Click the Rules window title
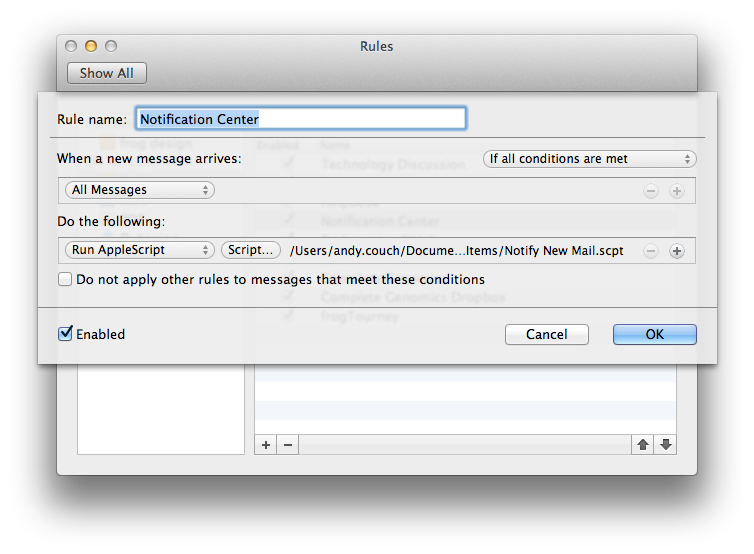Image resolution: width=754 pixels, height=554 pixels. 377,46
